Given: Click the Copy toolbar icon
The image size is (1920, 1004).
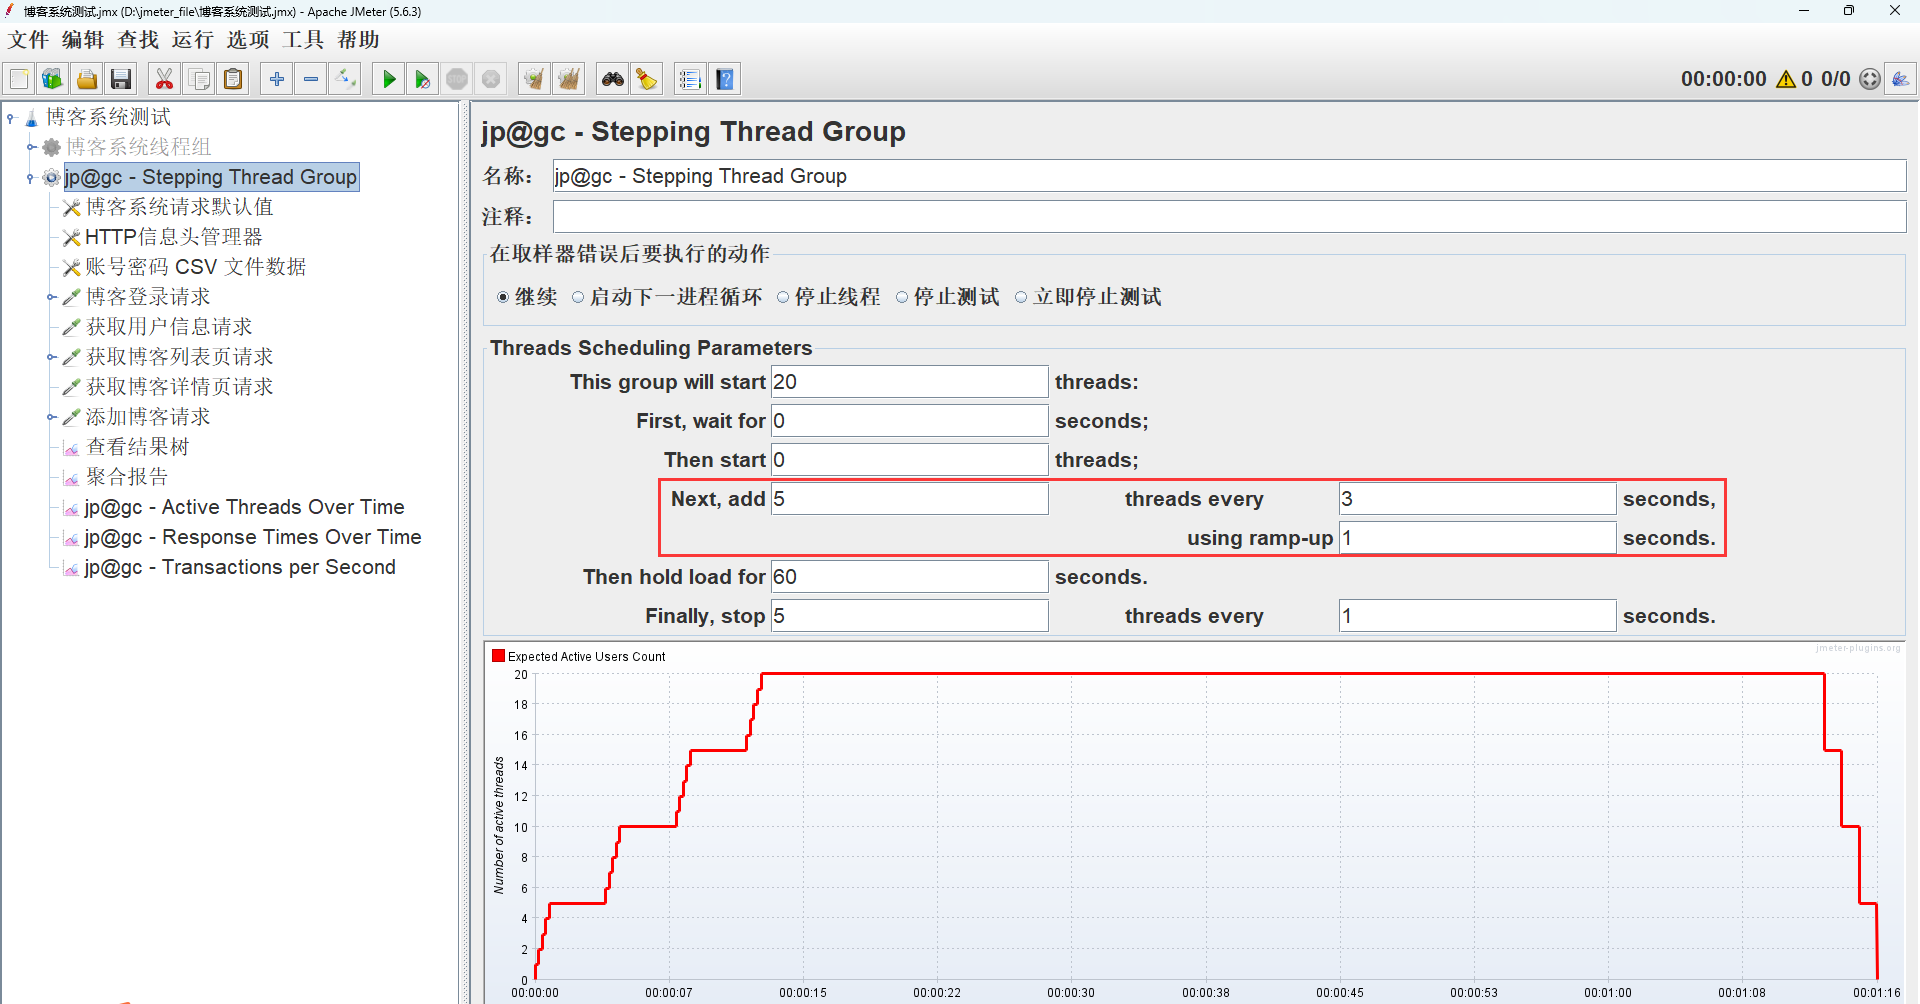Looking at the screenshot, I should pyautogui.click(x=199, y=79).
